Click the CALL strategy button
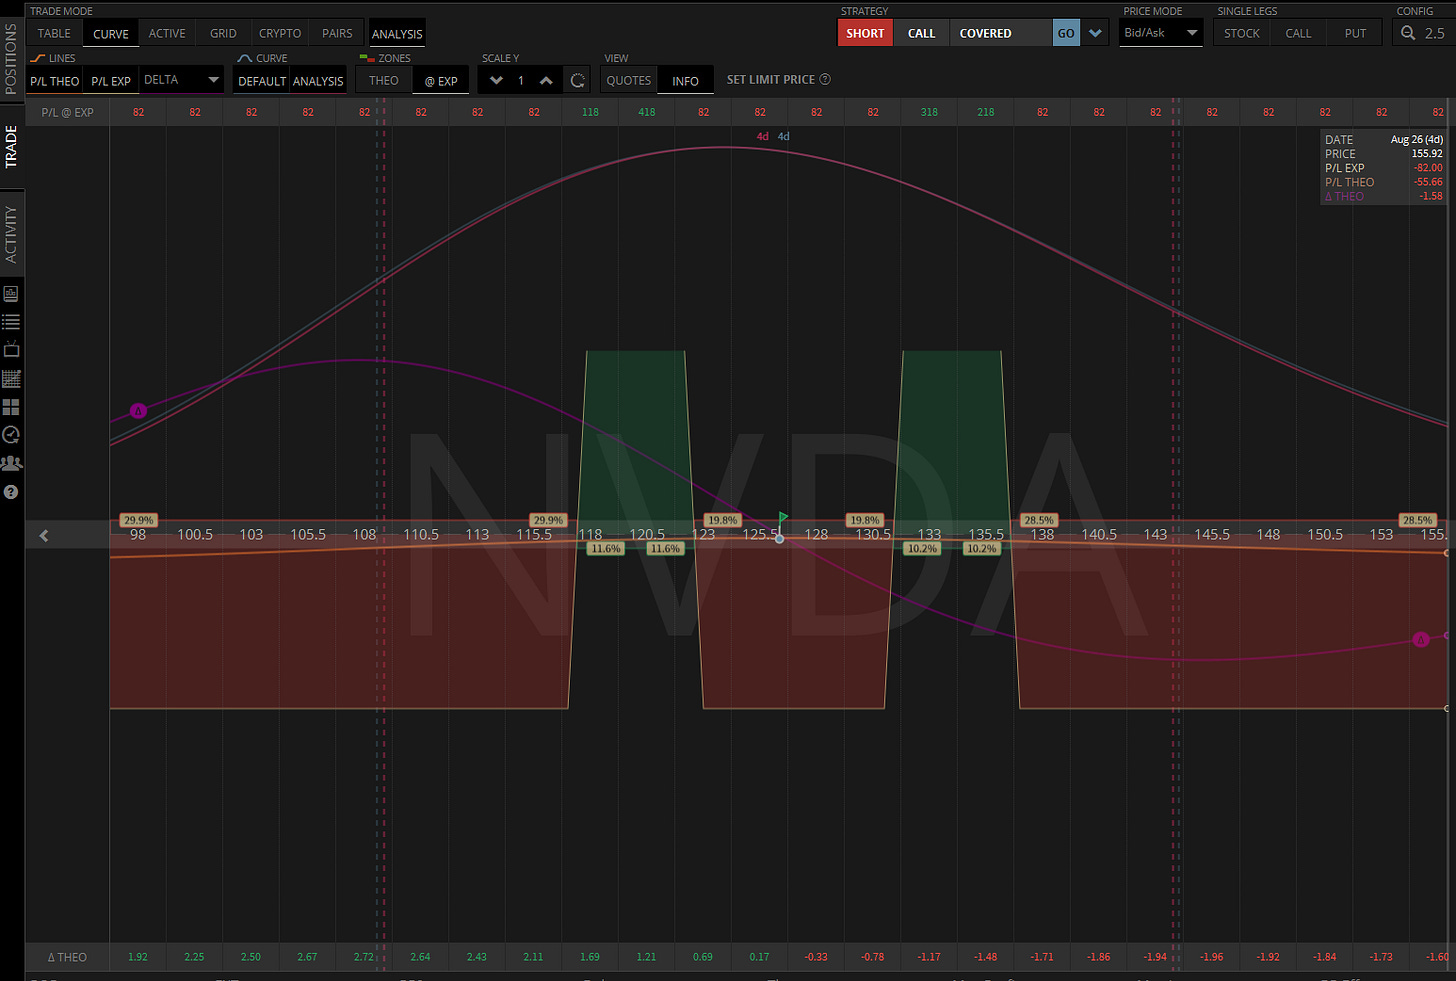The image size is (1456, 981). pos(921,33)
